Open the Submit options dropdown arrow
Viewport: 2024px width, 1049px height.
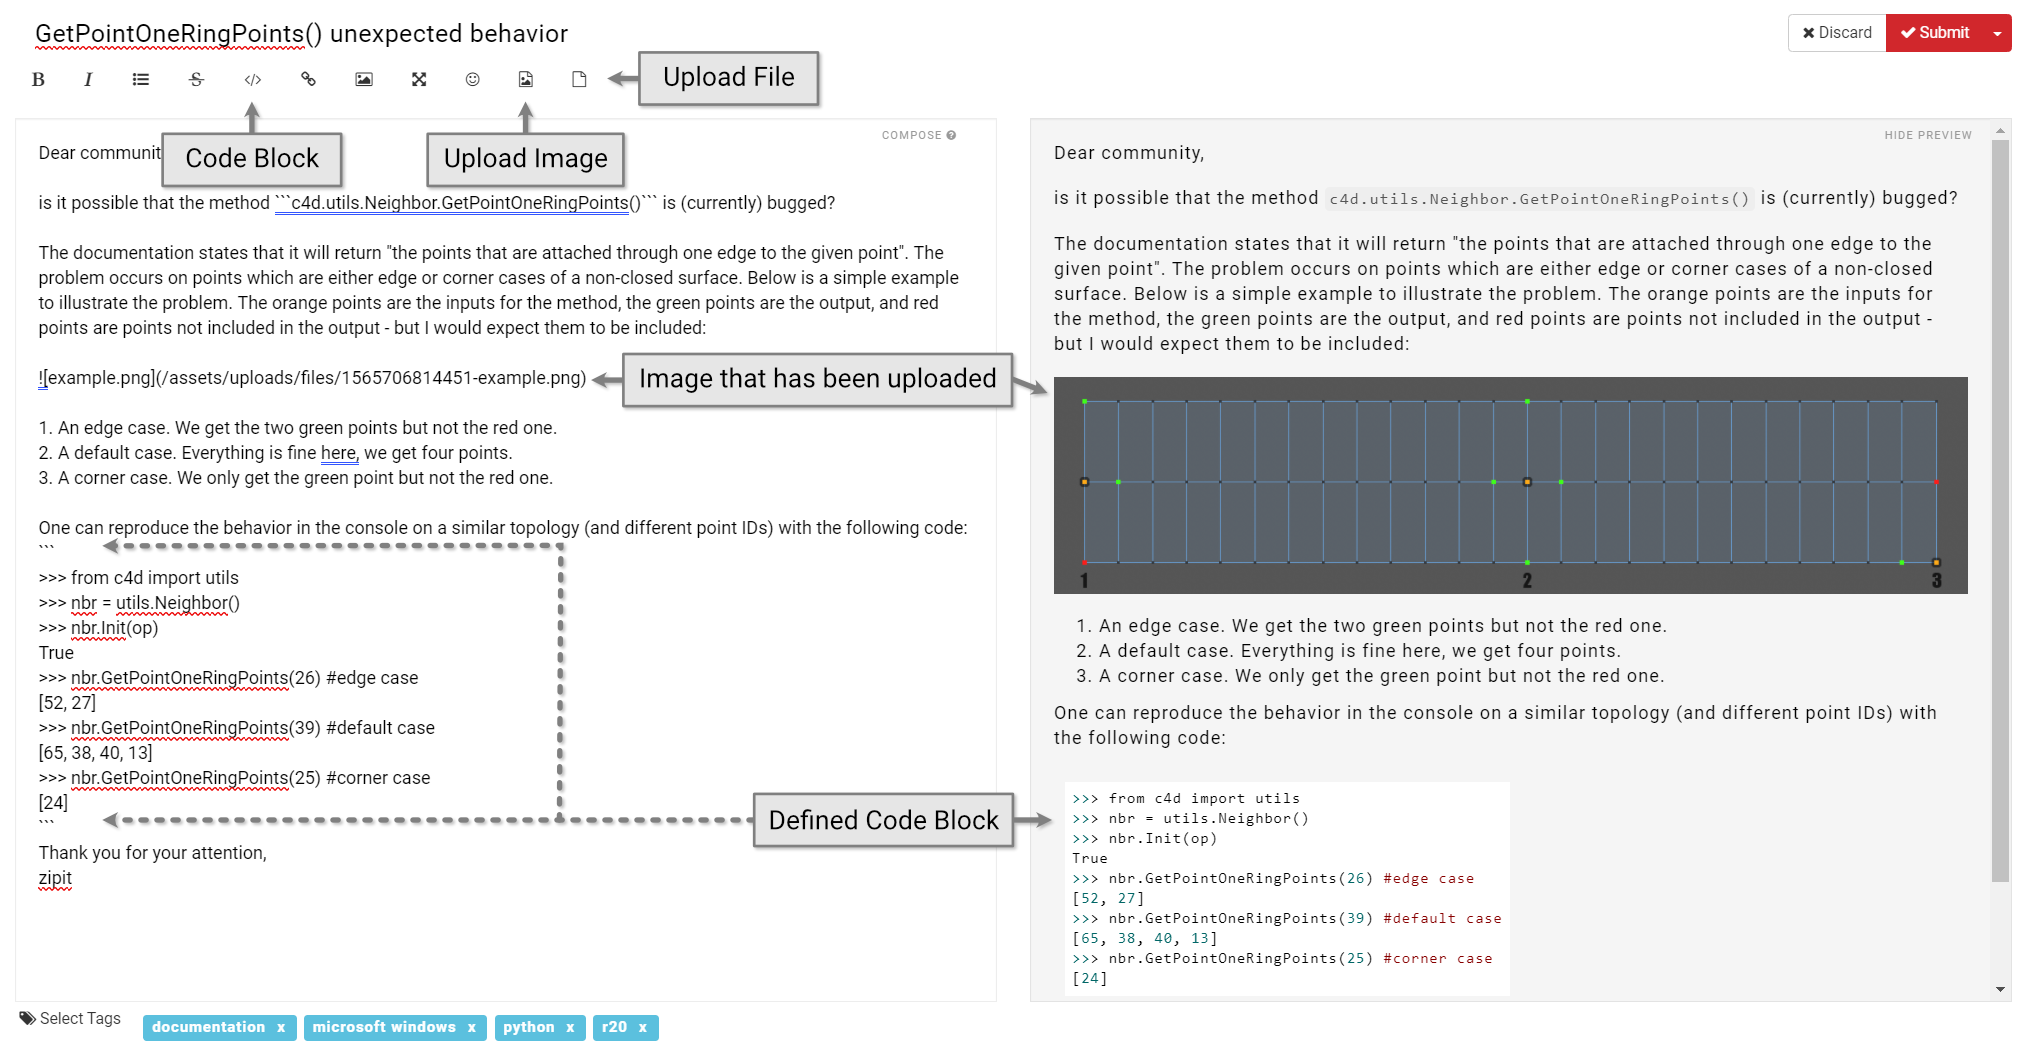pyautogui.click(x=1998, y=33)
